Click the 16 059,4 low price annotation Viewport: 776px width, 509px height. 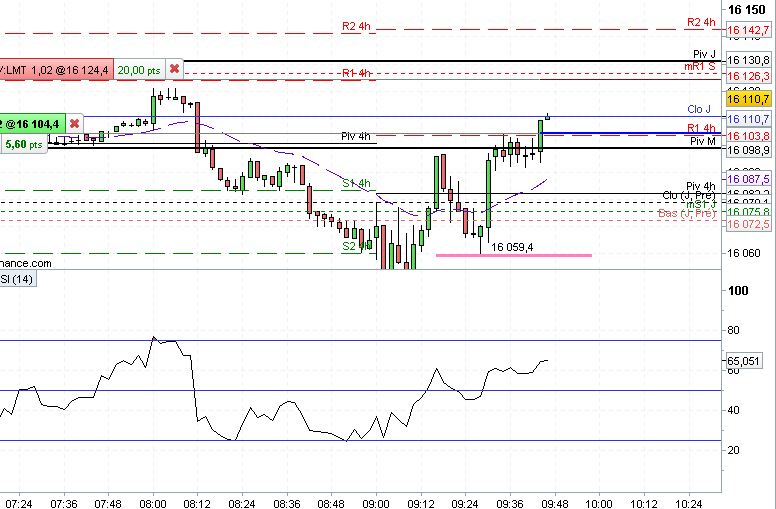click(x=512, y=247)
